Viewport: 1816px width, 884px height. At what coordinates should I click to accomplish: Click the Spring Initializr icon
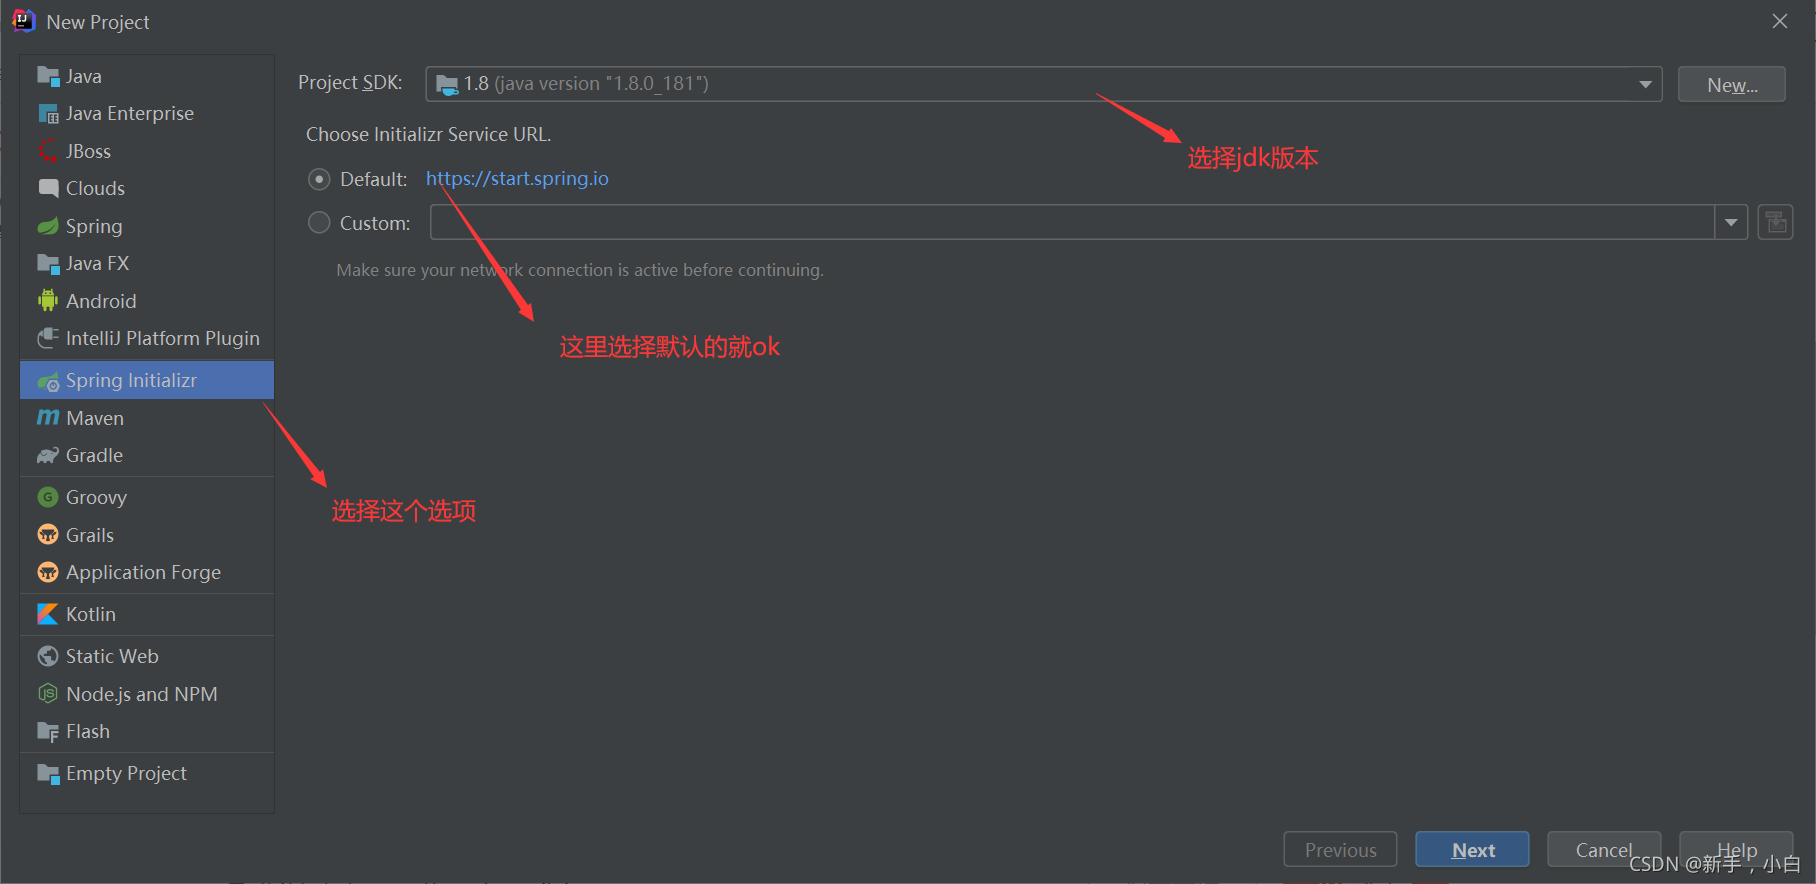pyautogui.click(x=48, y=381)
